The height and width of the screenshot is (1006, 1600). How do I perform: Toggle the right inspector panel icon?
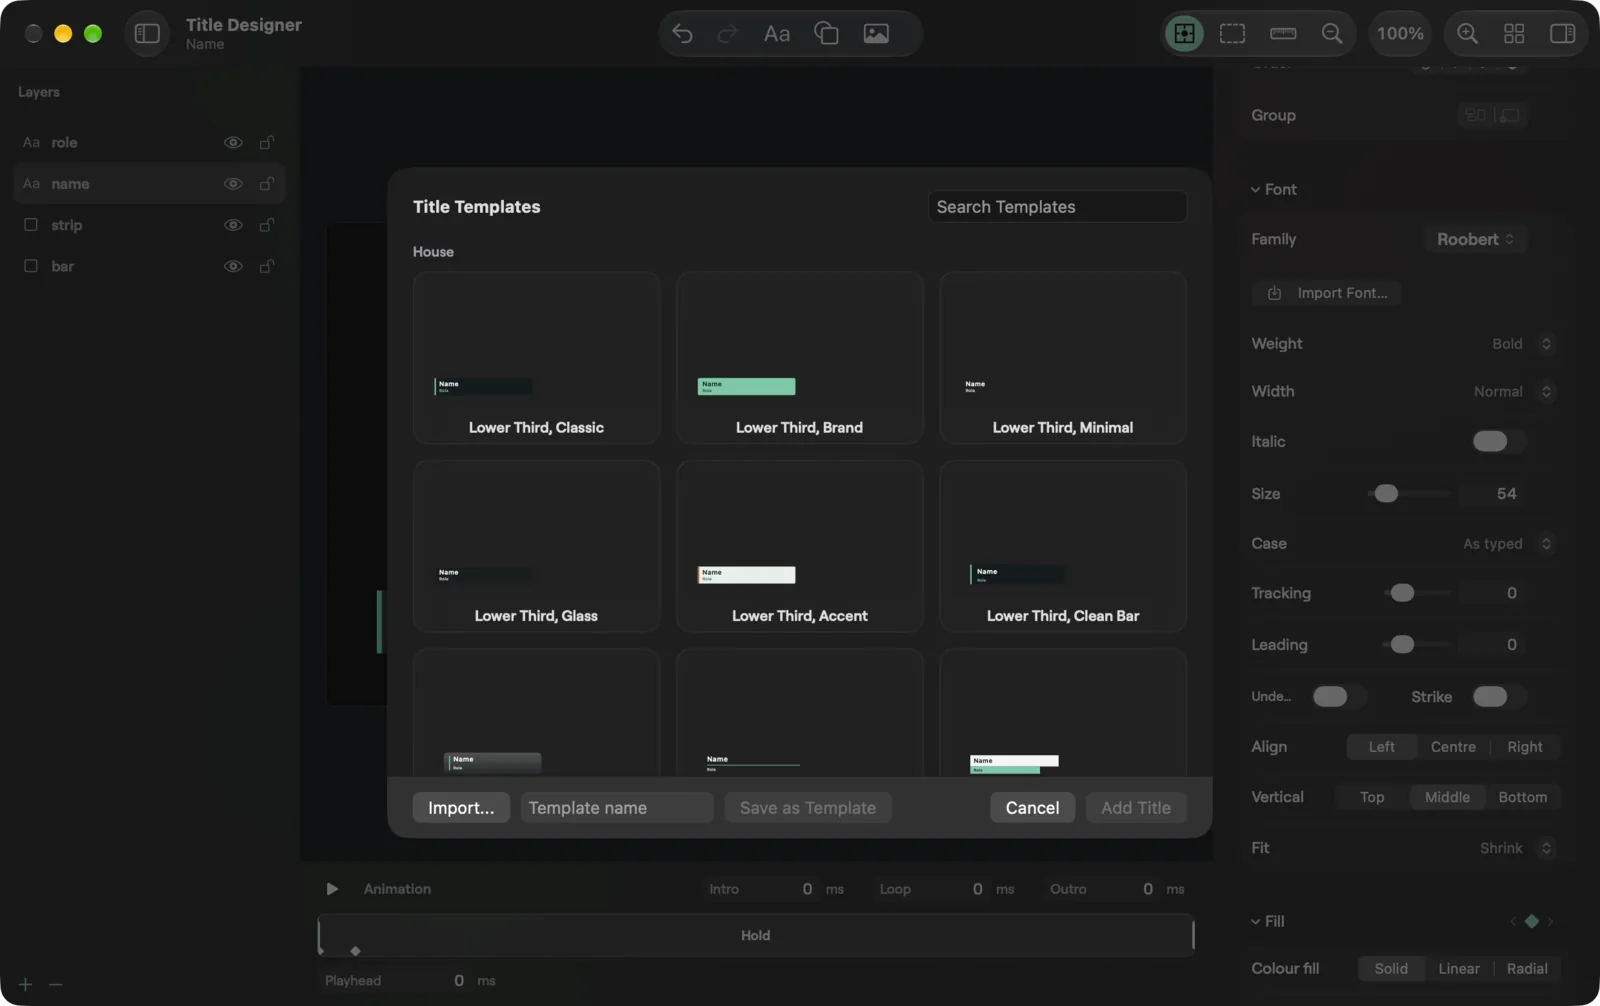click(1562, 33)
